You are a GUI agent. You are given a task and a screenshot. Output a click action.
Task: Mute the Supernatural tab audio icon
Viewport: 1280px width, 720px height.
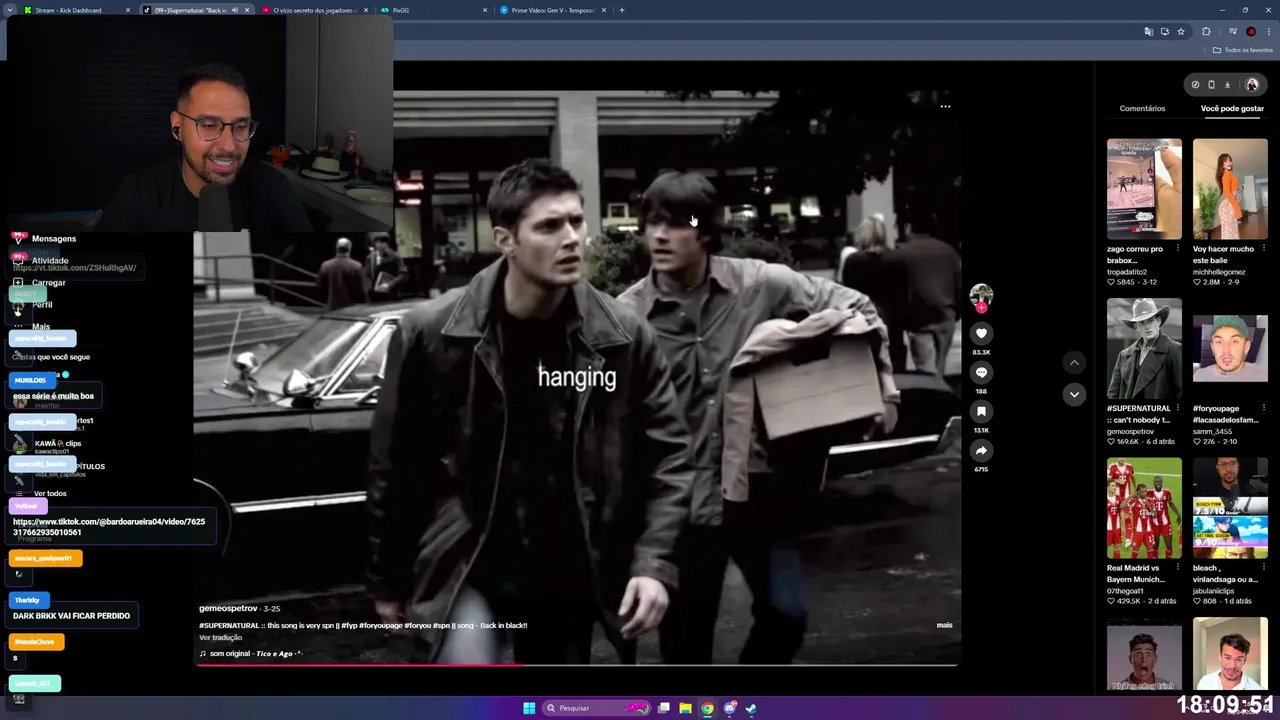pos(235,10)
